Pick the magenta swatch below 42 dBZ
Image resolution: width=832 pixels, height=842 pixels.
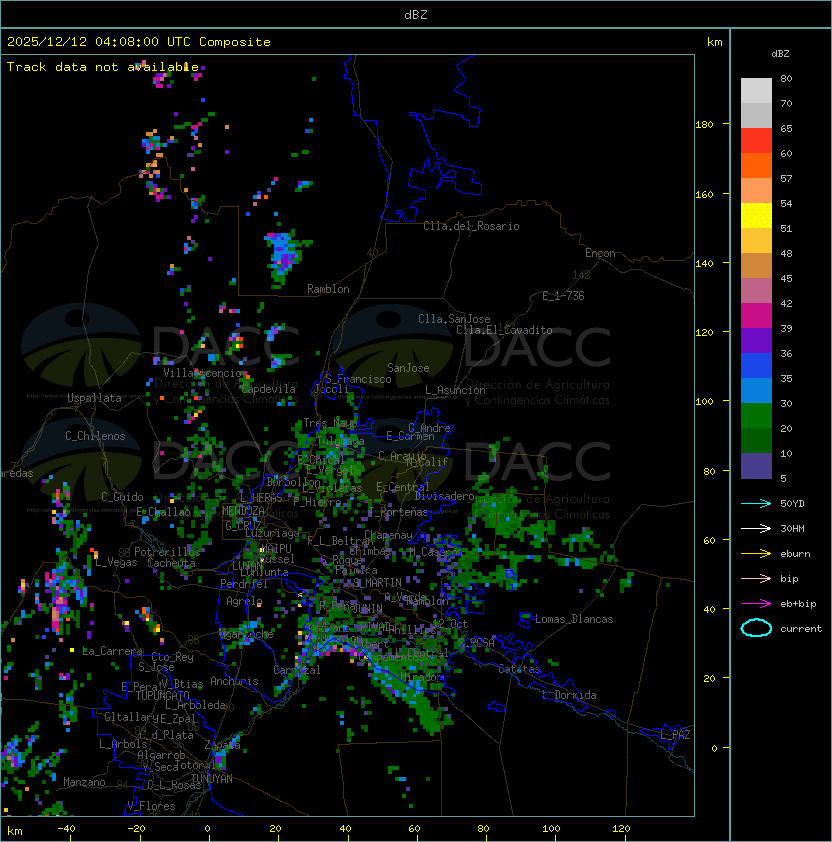756,316
